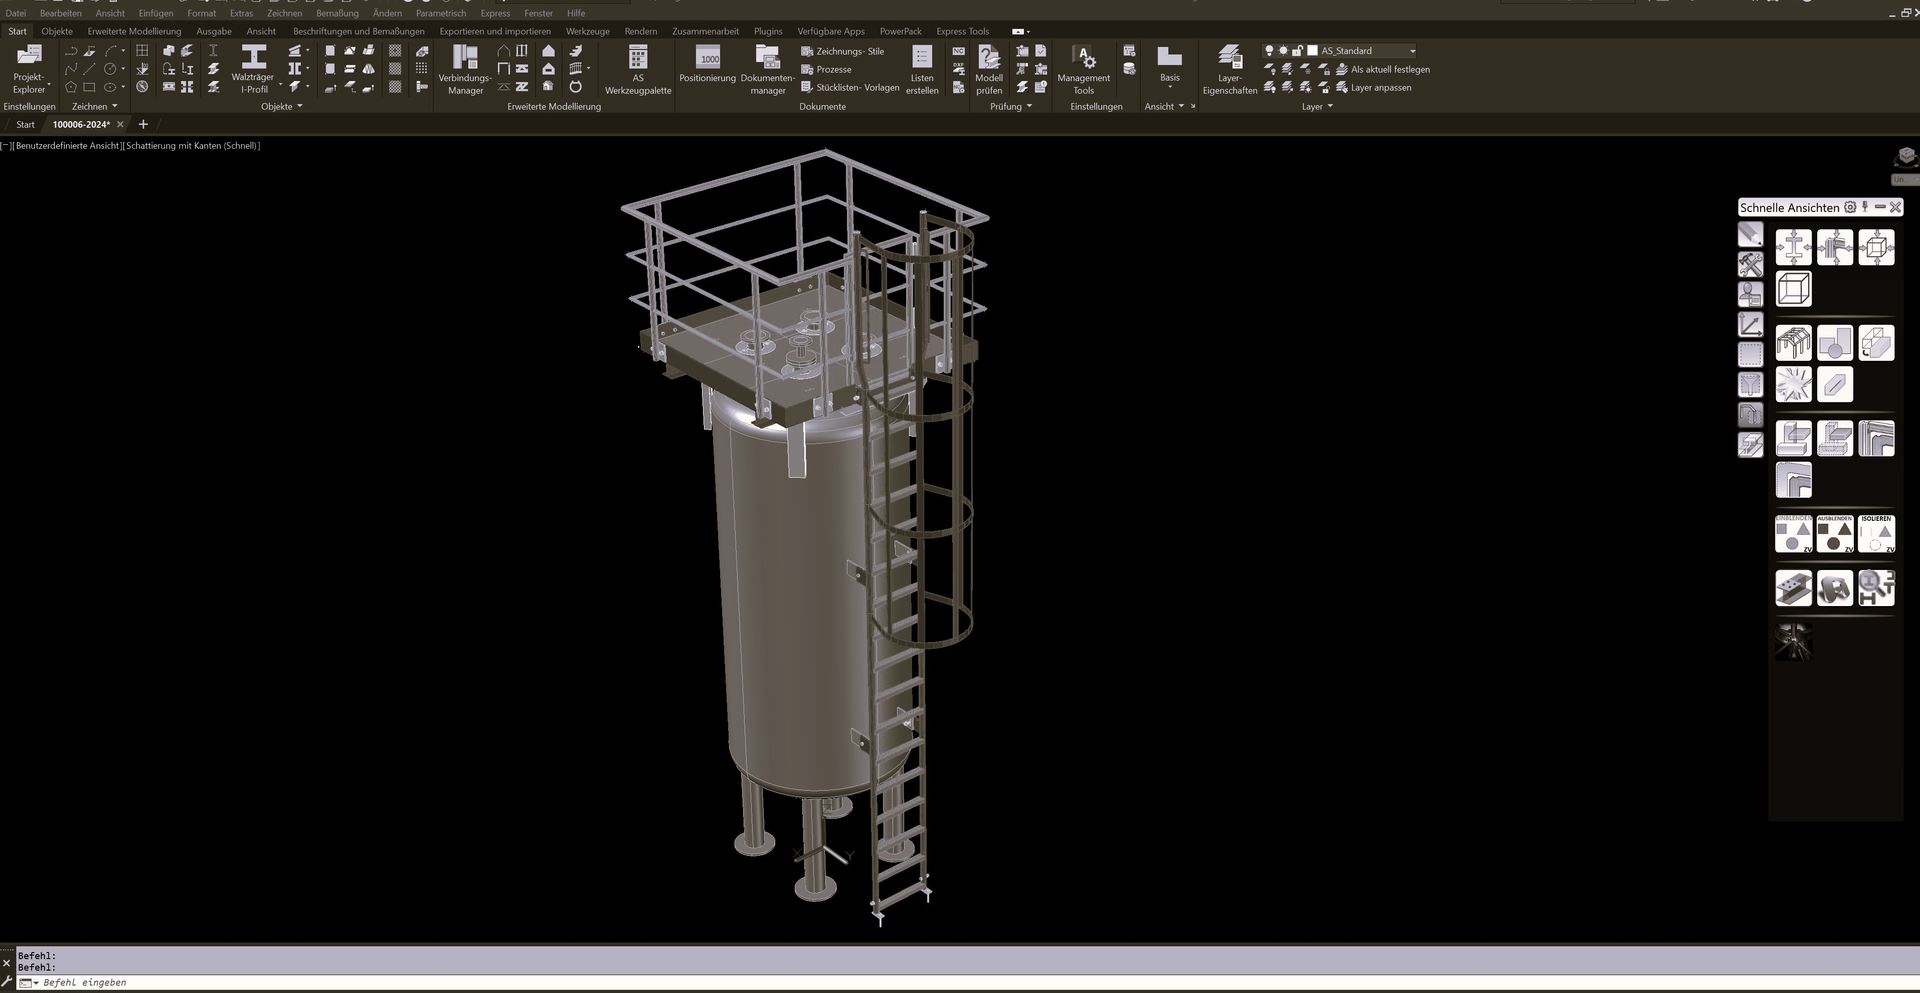Open the Verbindungs-Manager
This screenshot has height=993, width=1920.
tap(465, 68)
